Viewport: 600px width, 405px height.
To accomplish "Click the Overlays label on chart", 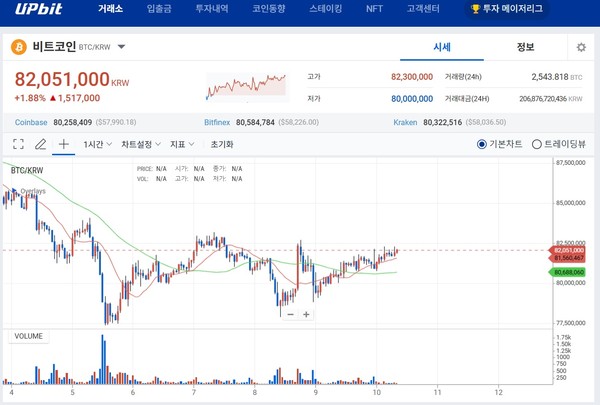I will click(33, 190).
